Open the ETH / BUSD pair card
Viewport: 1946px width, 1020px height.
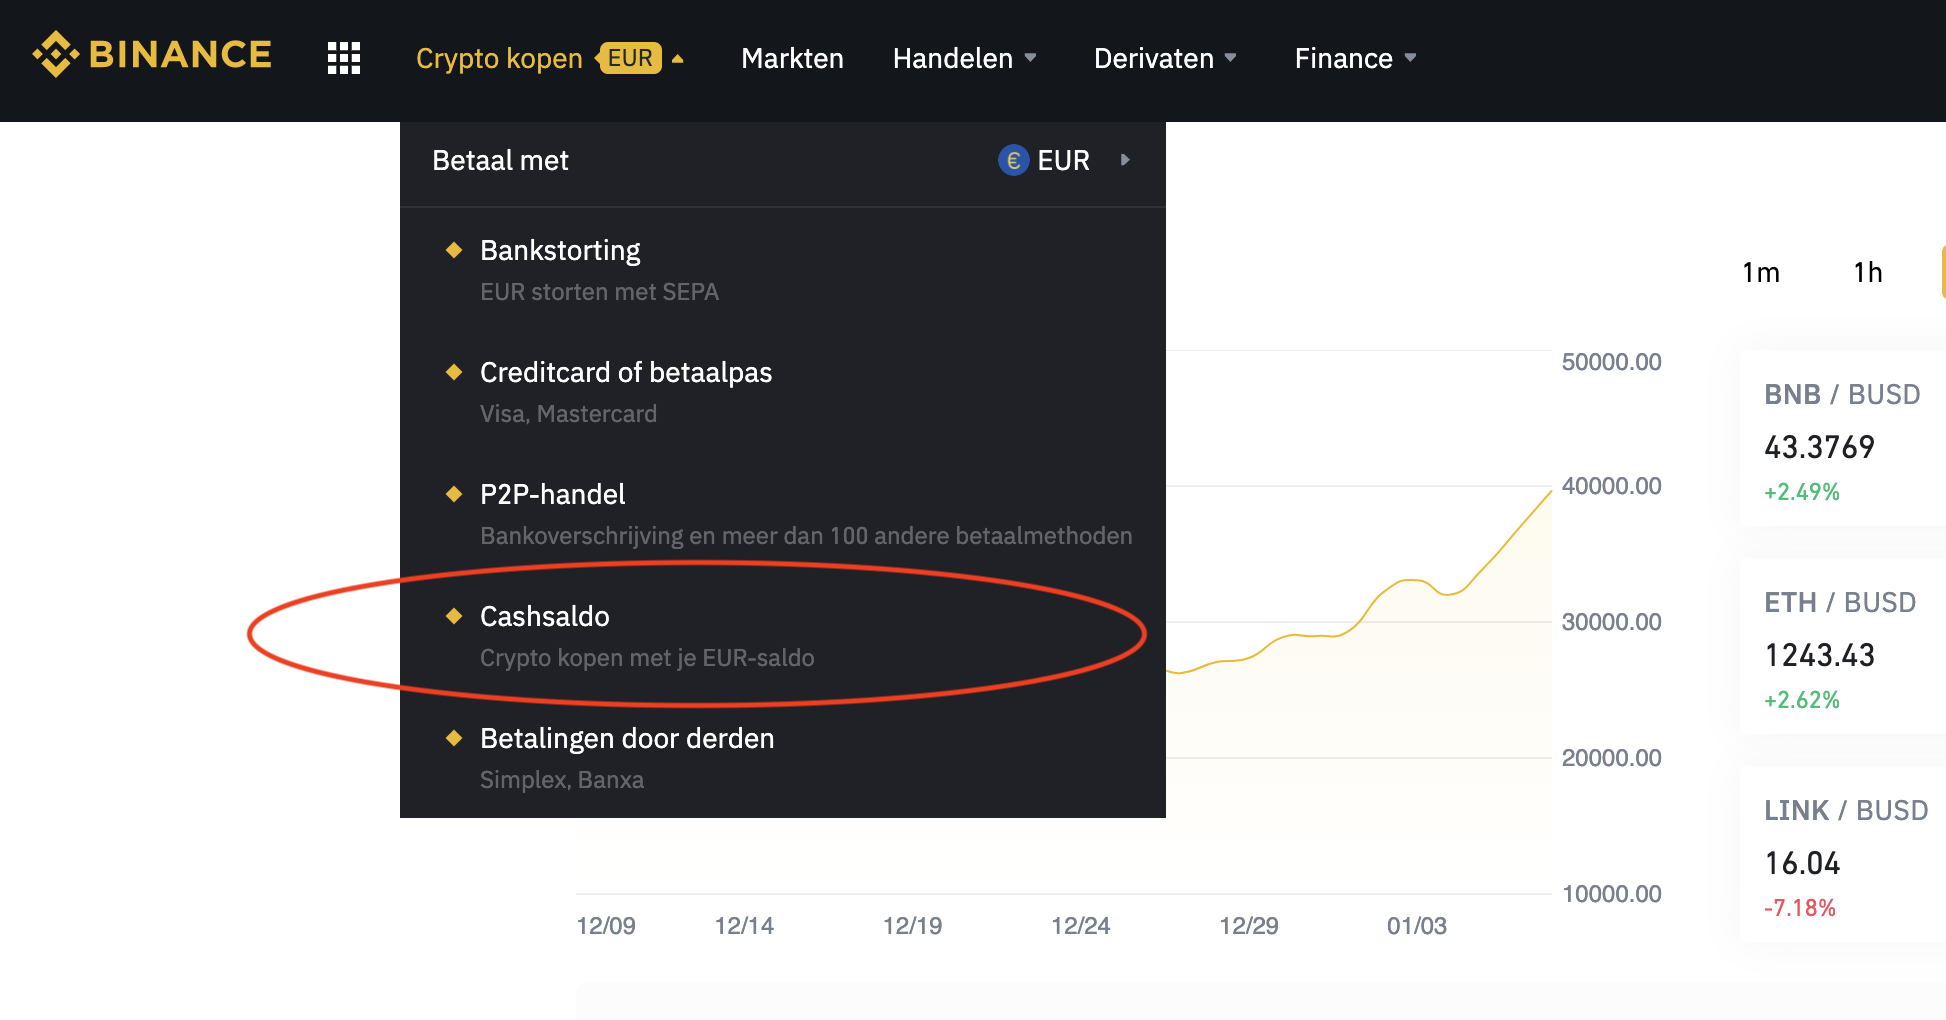tap(1843, 646)
